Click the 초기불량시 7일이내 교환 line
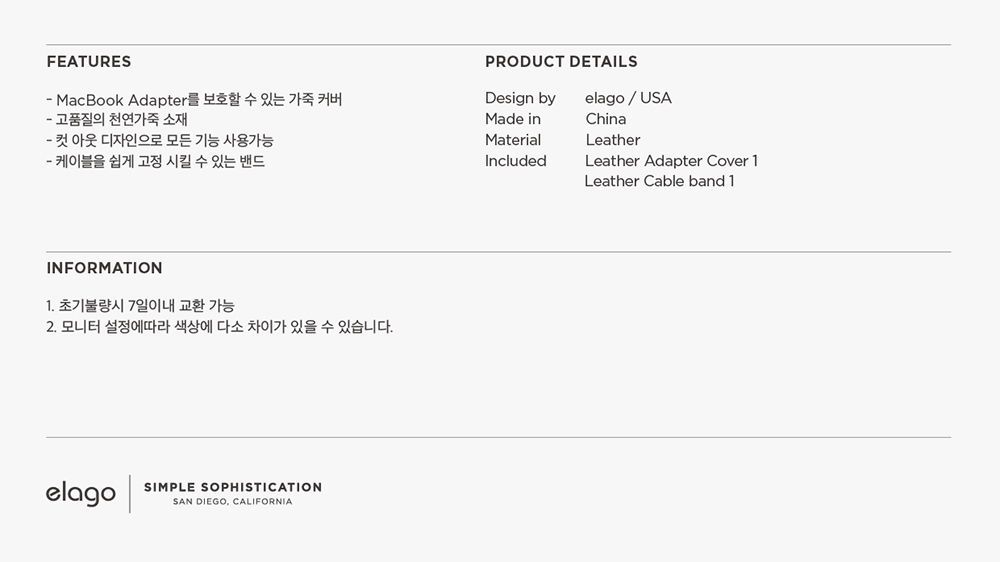 (140, 306)
